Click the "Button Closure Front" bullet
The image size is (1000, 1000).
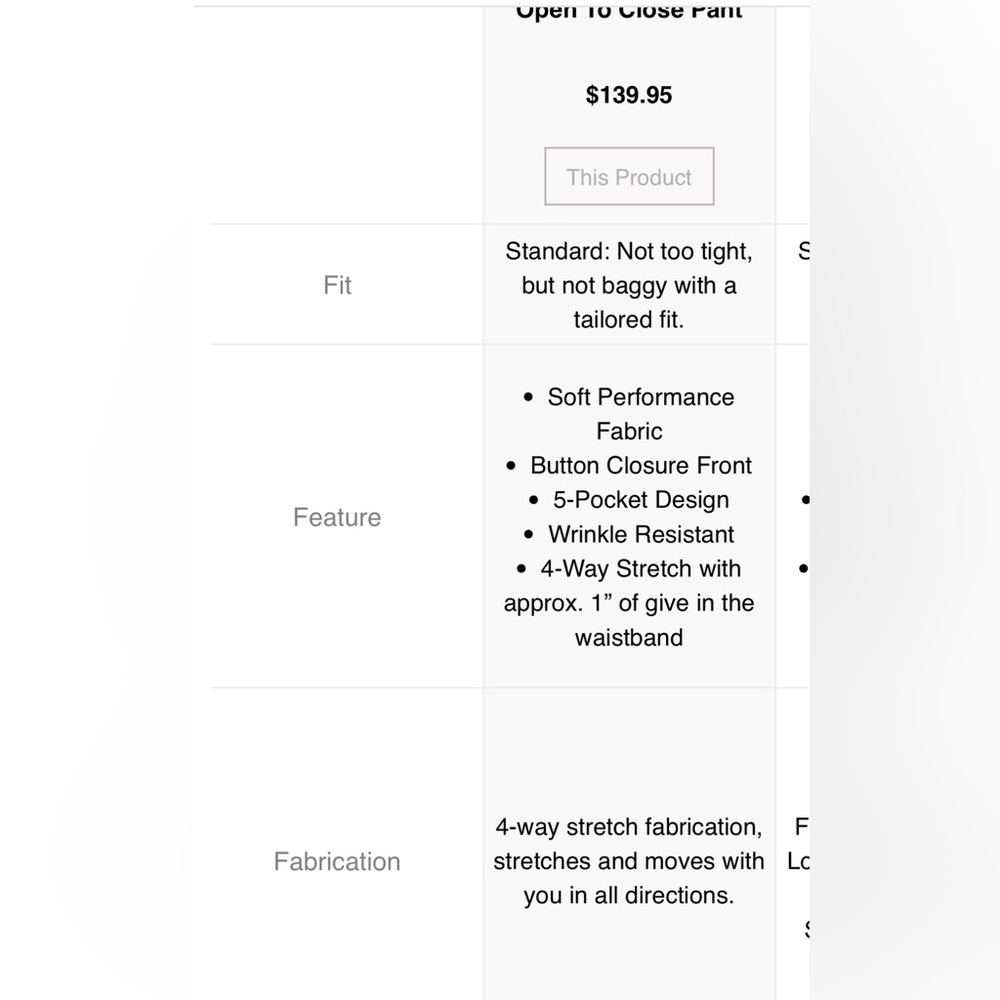[x=641, y=465]
